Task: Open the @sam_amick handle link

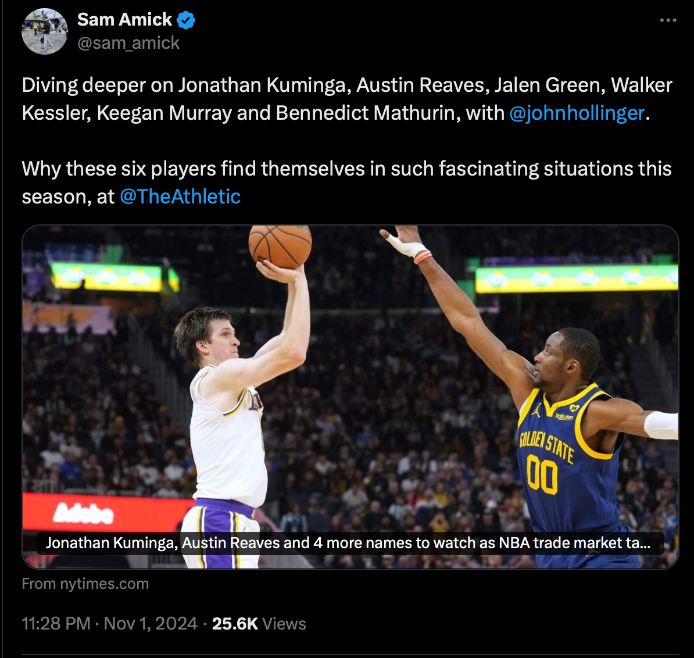Action: [128, 43]
